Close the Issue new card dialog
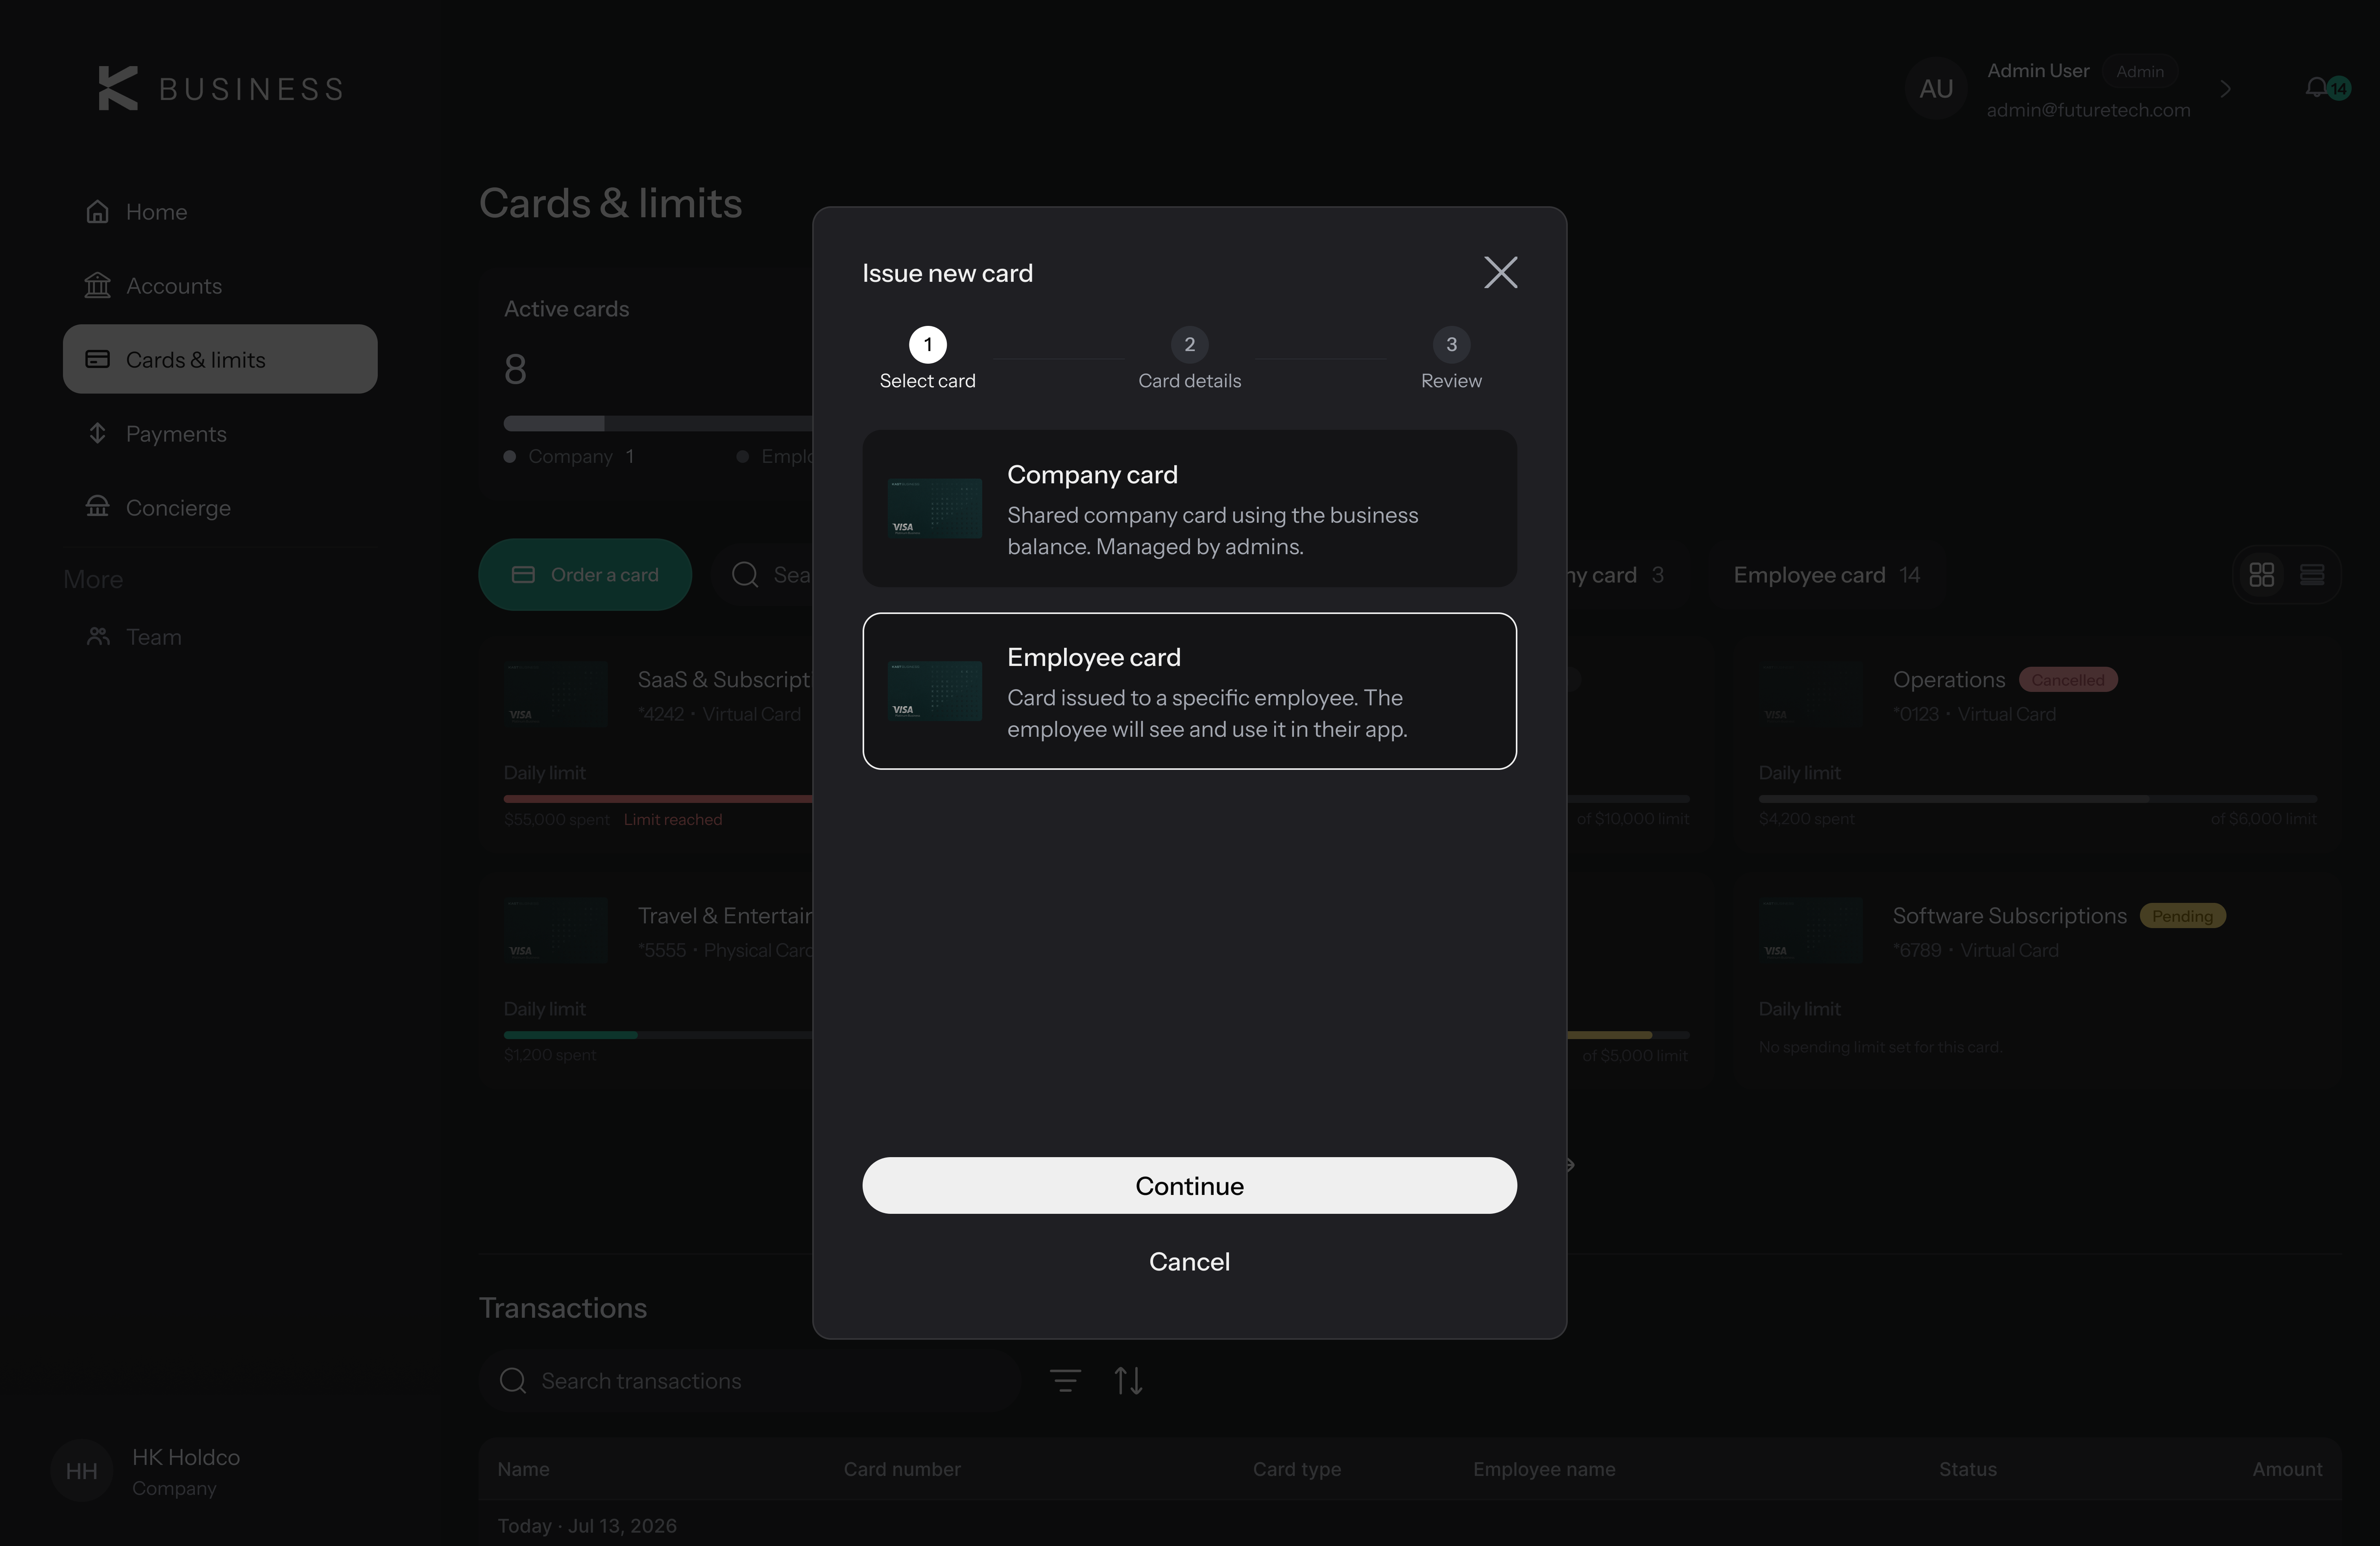This screenshot has width=2380, height=1546. (1500, 272)
